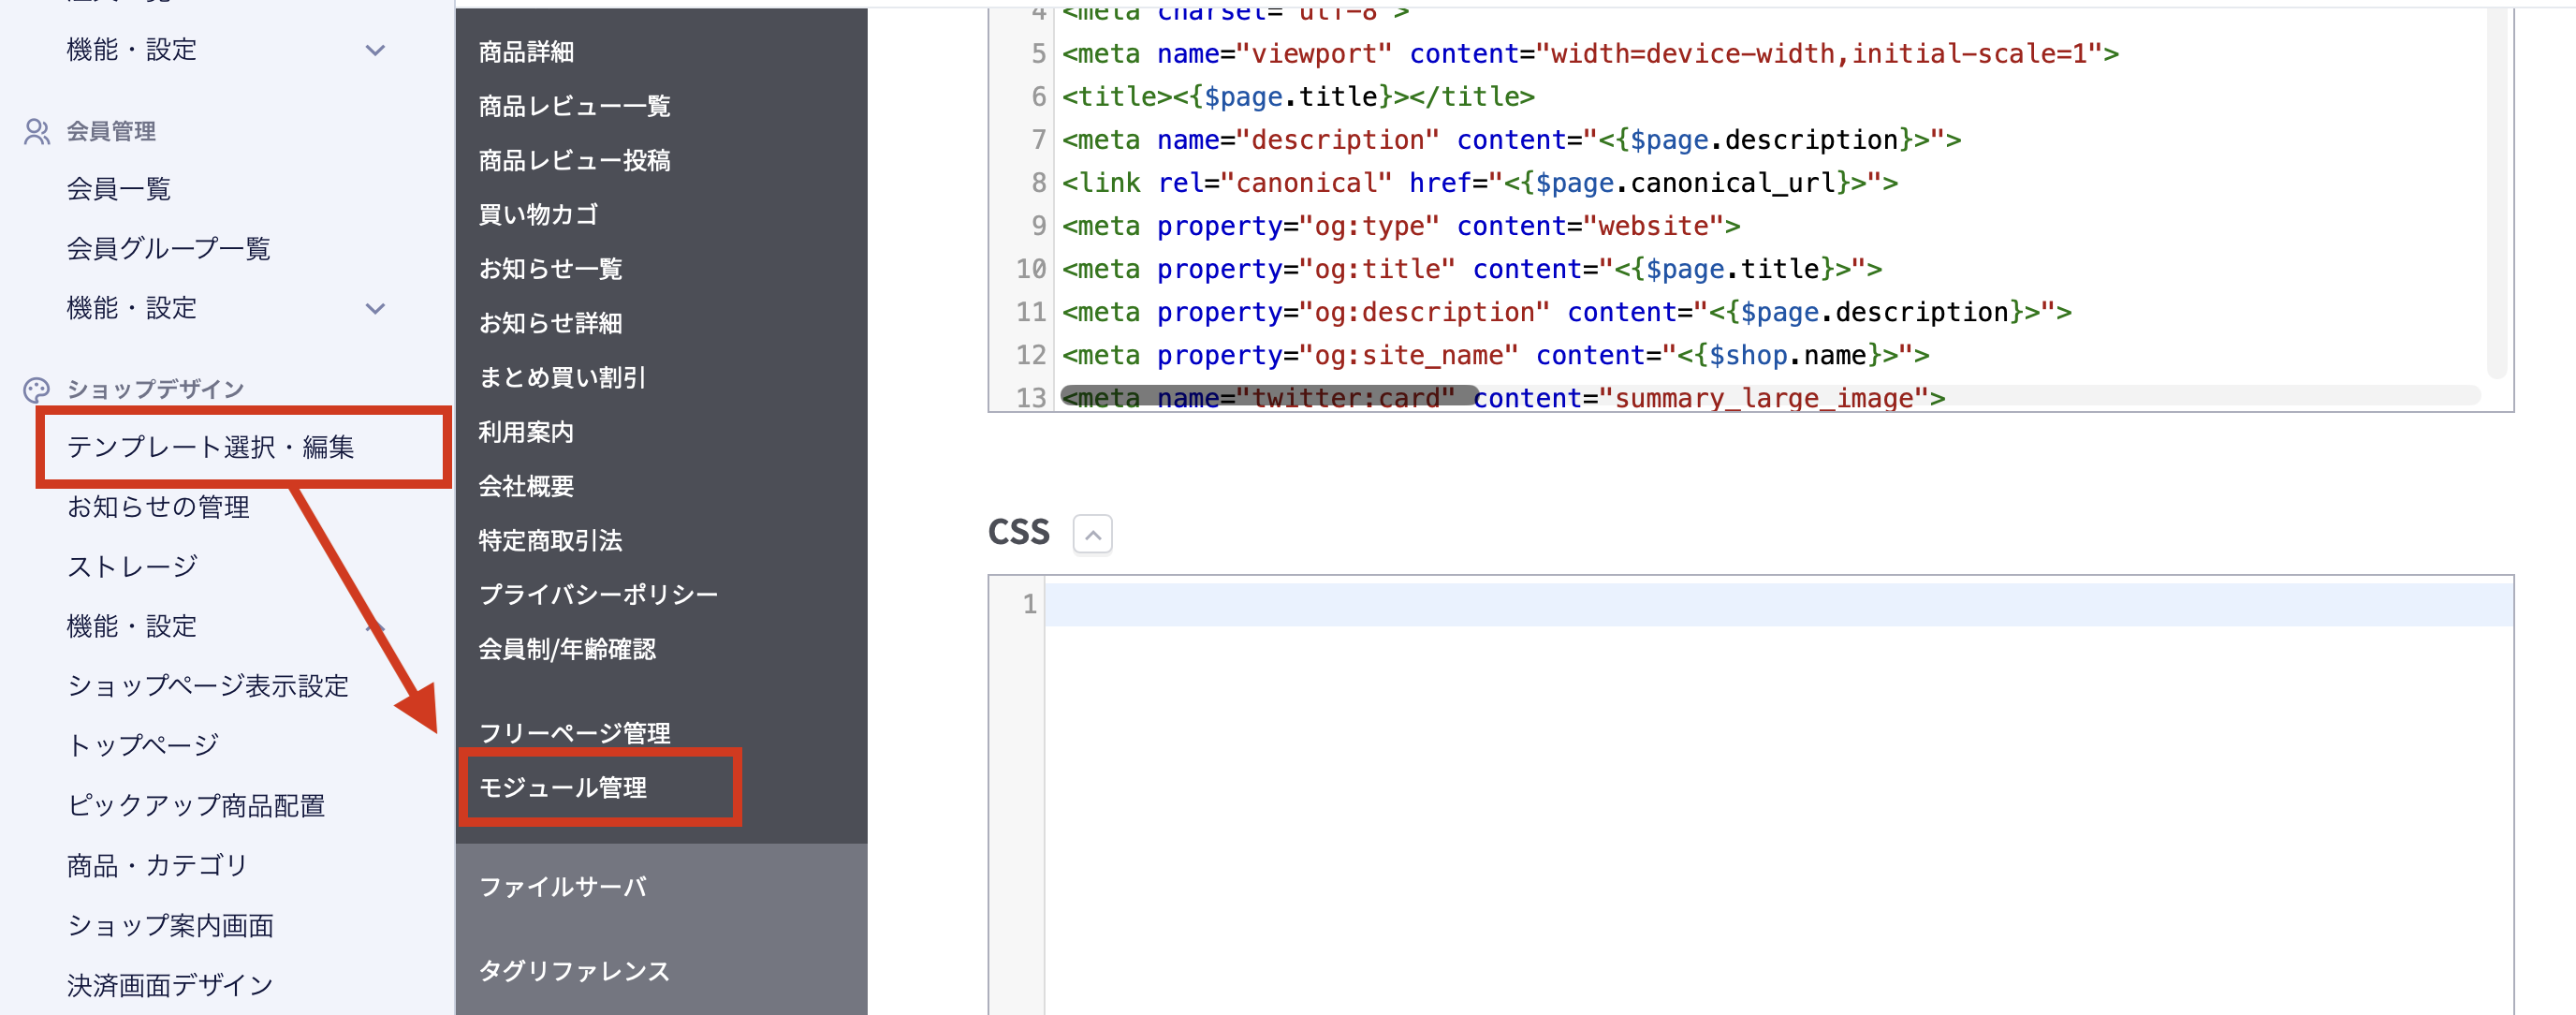
Task: Select 商品詳細 template page
Action: [x=526, y=52]
